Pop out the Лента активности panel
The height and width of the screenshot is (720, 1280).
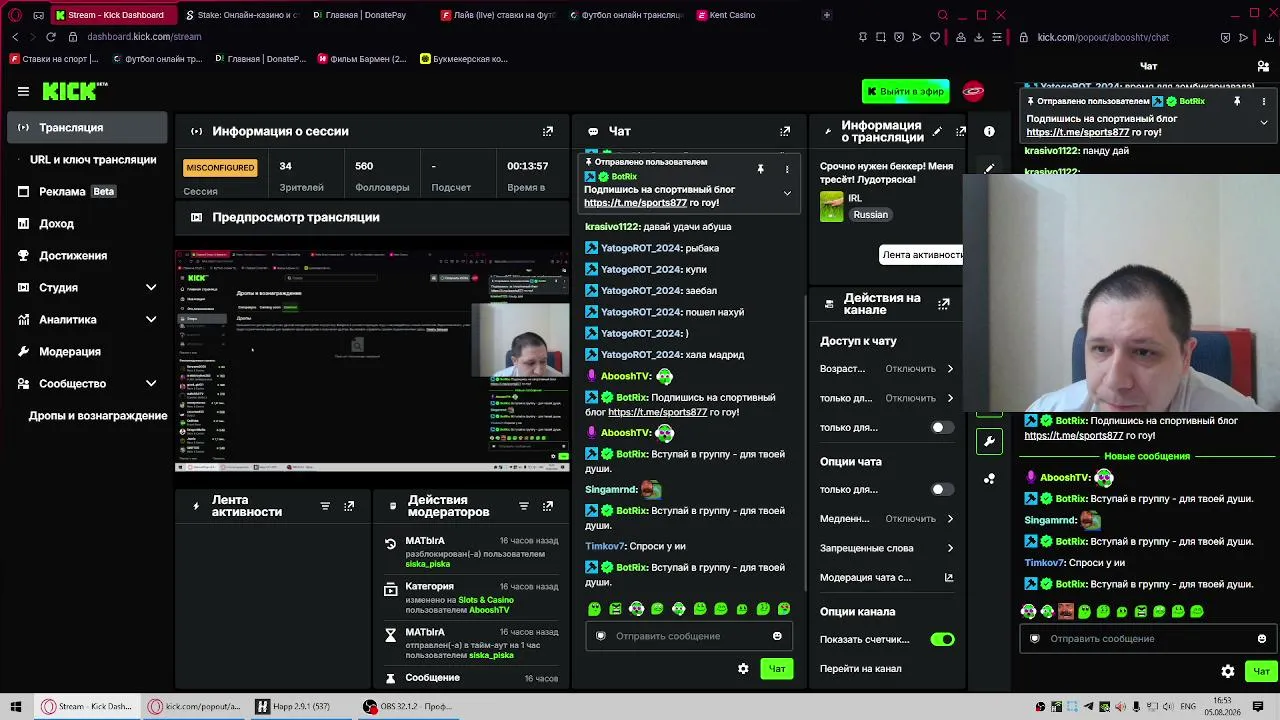pos(349,506)
